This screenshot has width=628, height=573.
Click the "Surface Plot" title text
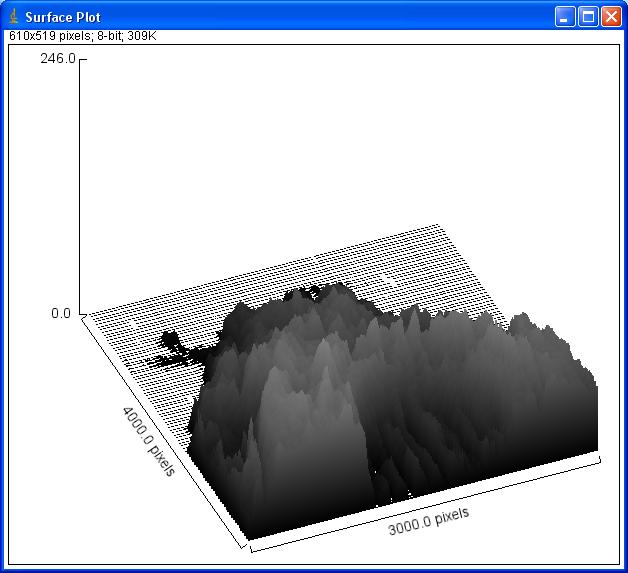click(62, 17)
